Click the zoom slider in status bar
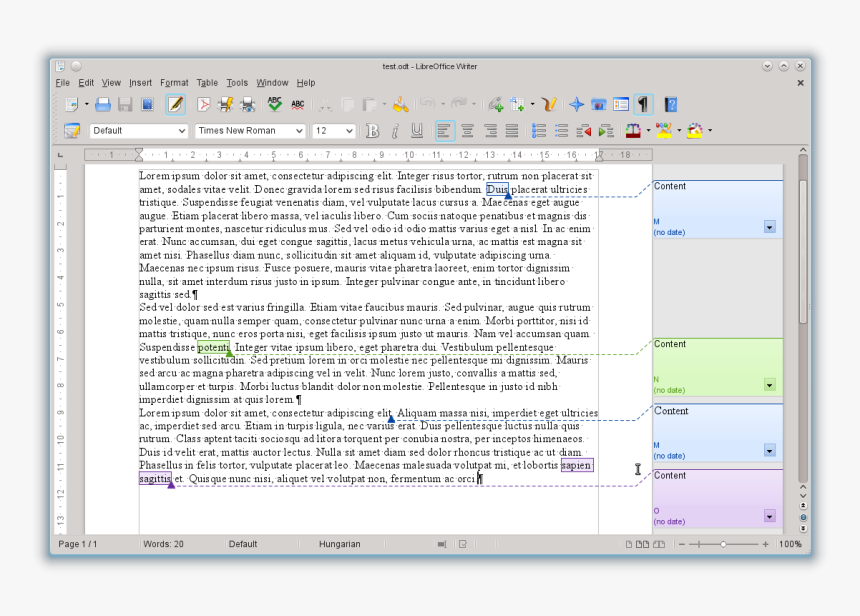This screenshot has width=860, height=616. [723, 544]
